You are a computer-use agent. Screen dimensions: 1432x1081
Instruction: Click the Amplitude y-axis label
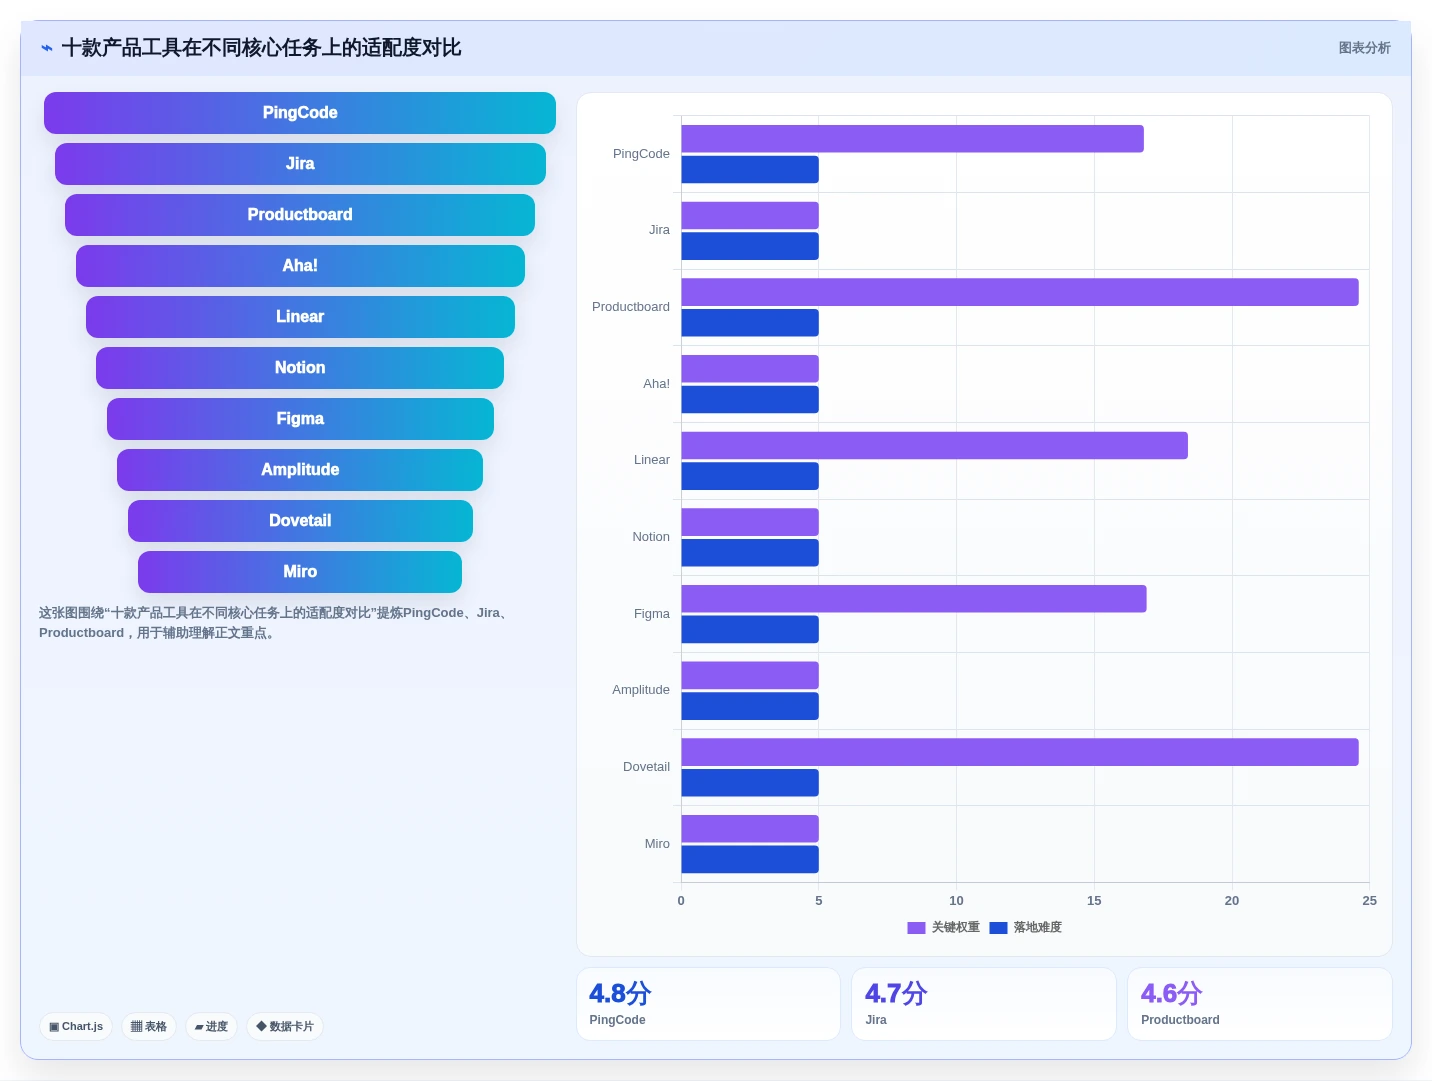(x=641, y=690)
